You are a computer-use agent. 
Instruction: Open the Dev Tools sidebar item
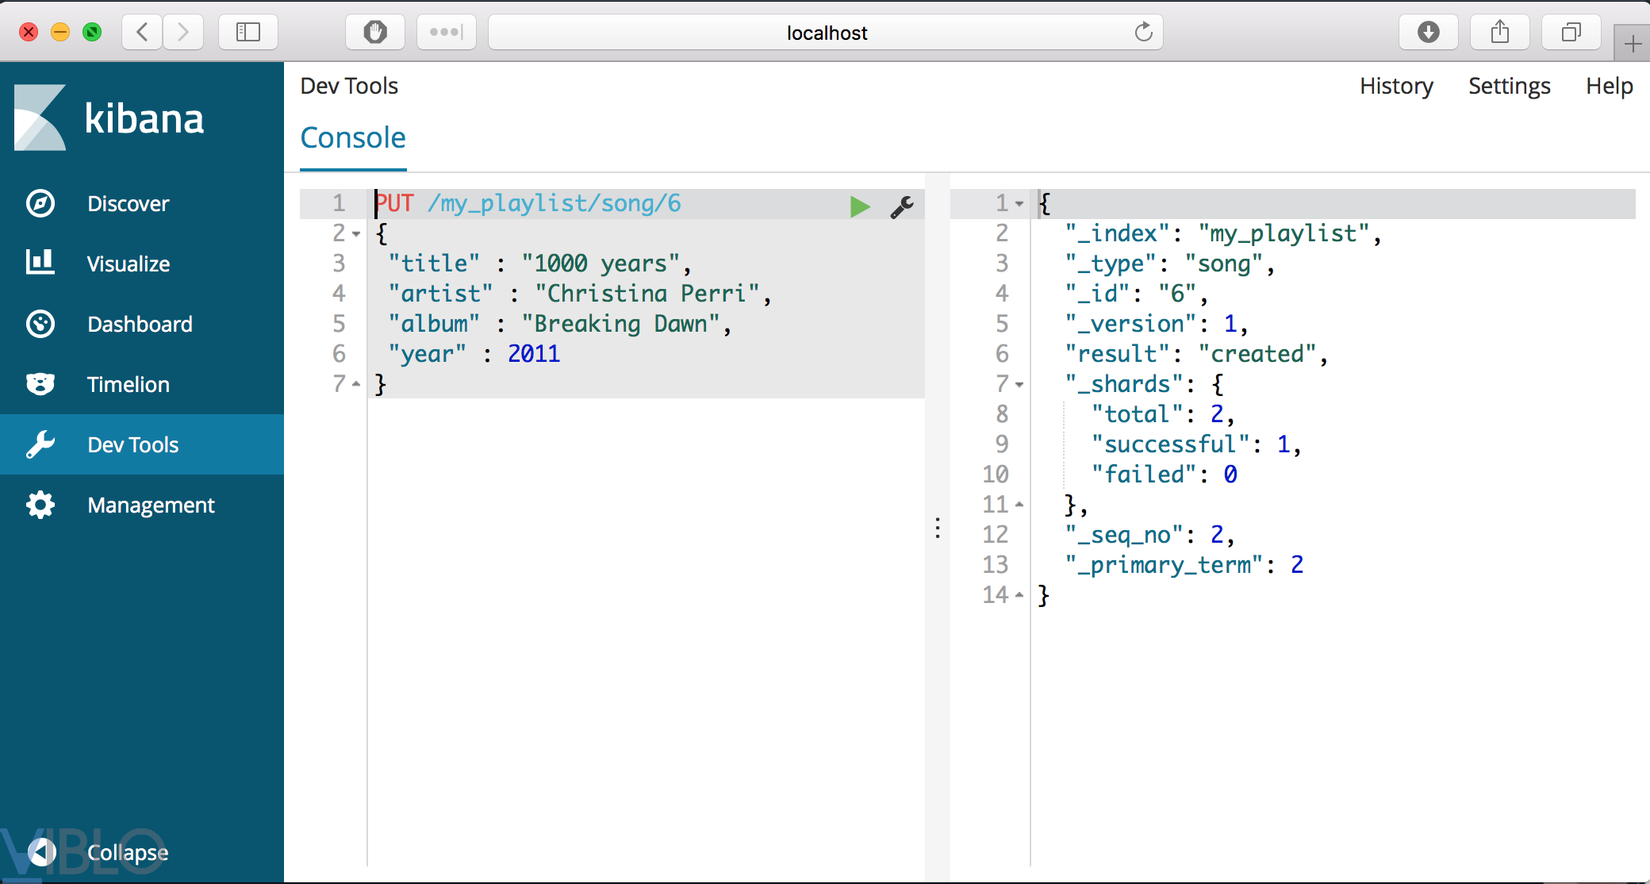(x=132, y=445)
